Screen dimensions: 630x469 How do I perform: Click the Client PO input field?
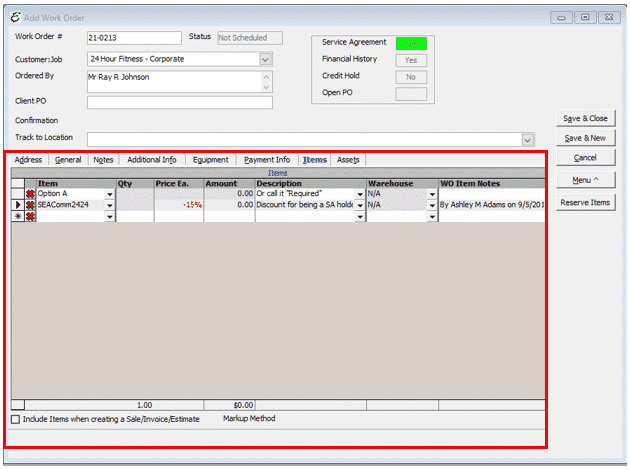pos(180,102)
